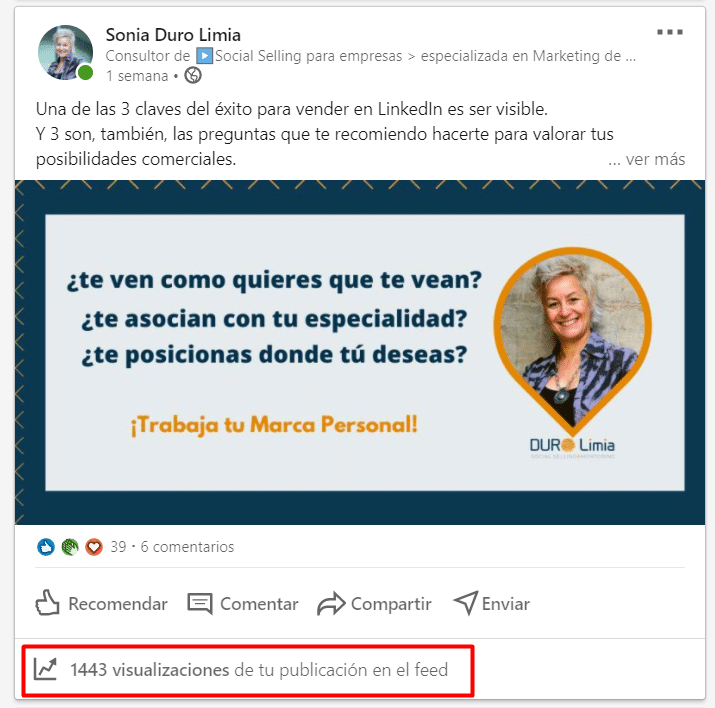Open the 1443 visualizaciones stats

point(259,670)
